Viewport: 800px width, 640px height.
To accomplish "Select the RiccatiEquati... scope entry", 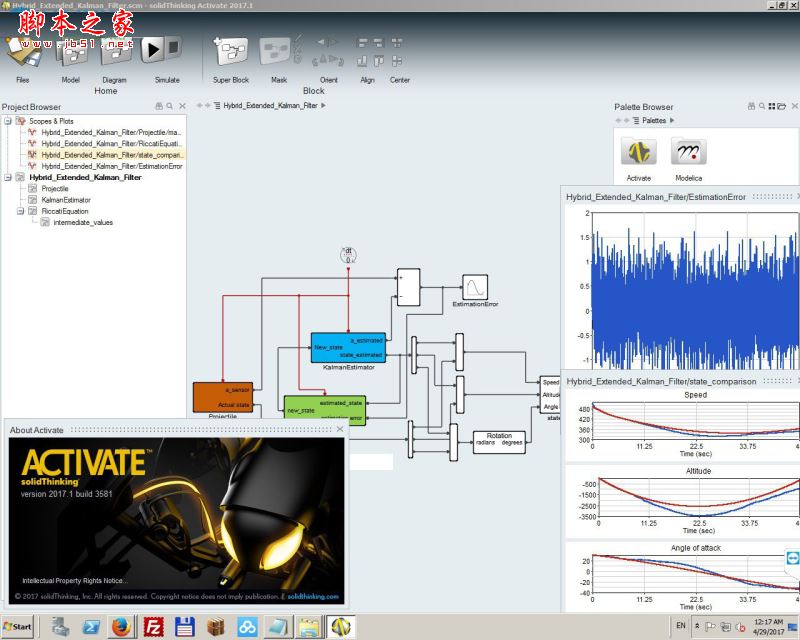I will click(111, 143).
